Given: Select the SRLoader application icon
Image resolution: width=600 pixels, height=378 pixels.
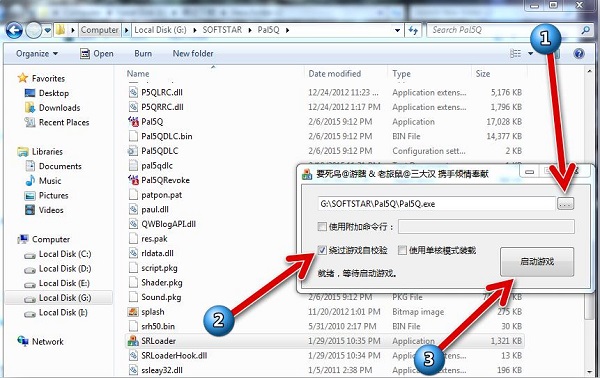Looking at the screenshot, I should click(x=133, y=341).
